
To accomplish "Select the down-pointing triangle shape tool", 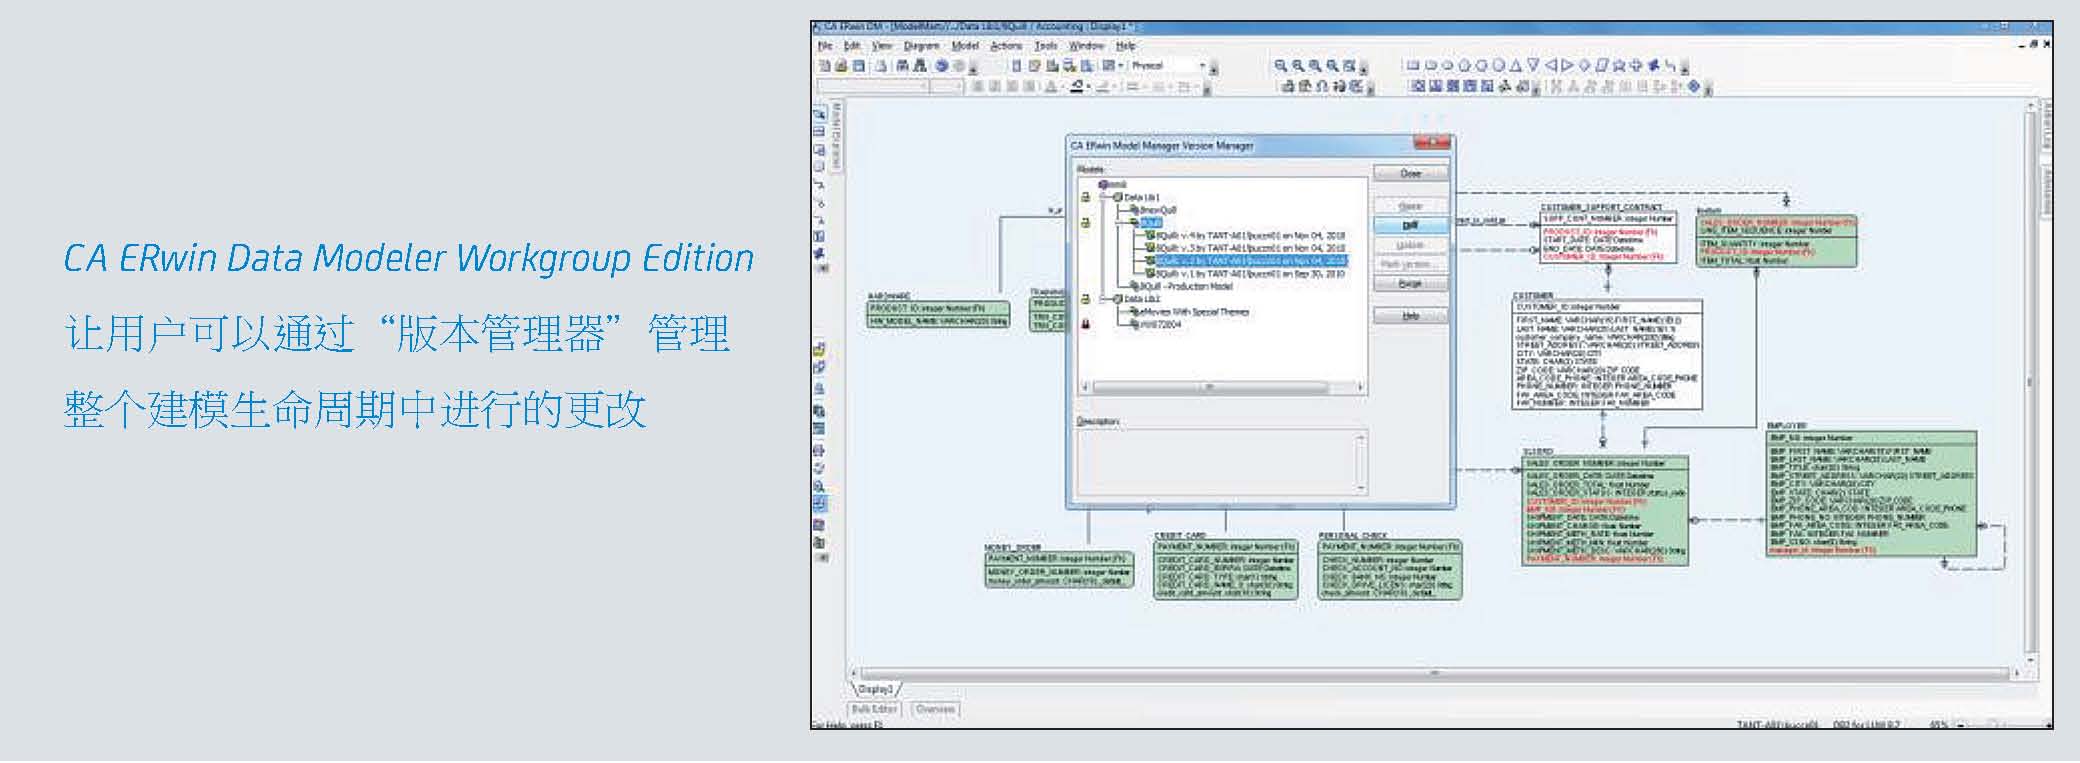I will (x=1533, y=65).
